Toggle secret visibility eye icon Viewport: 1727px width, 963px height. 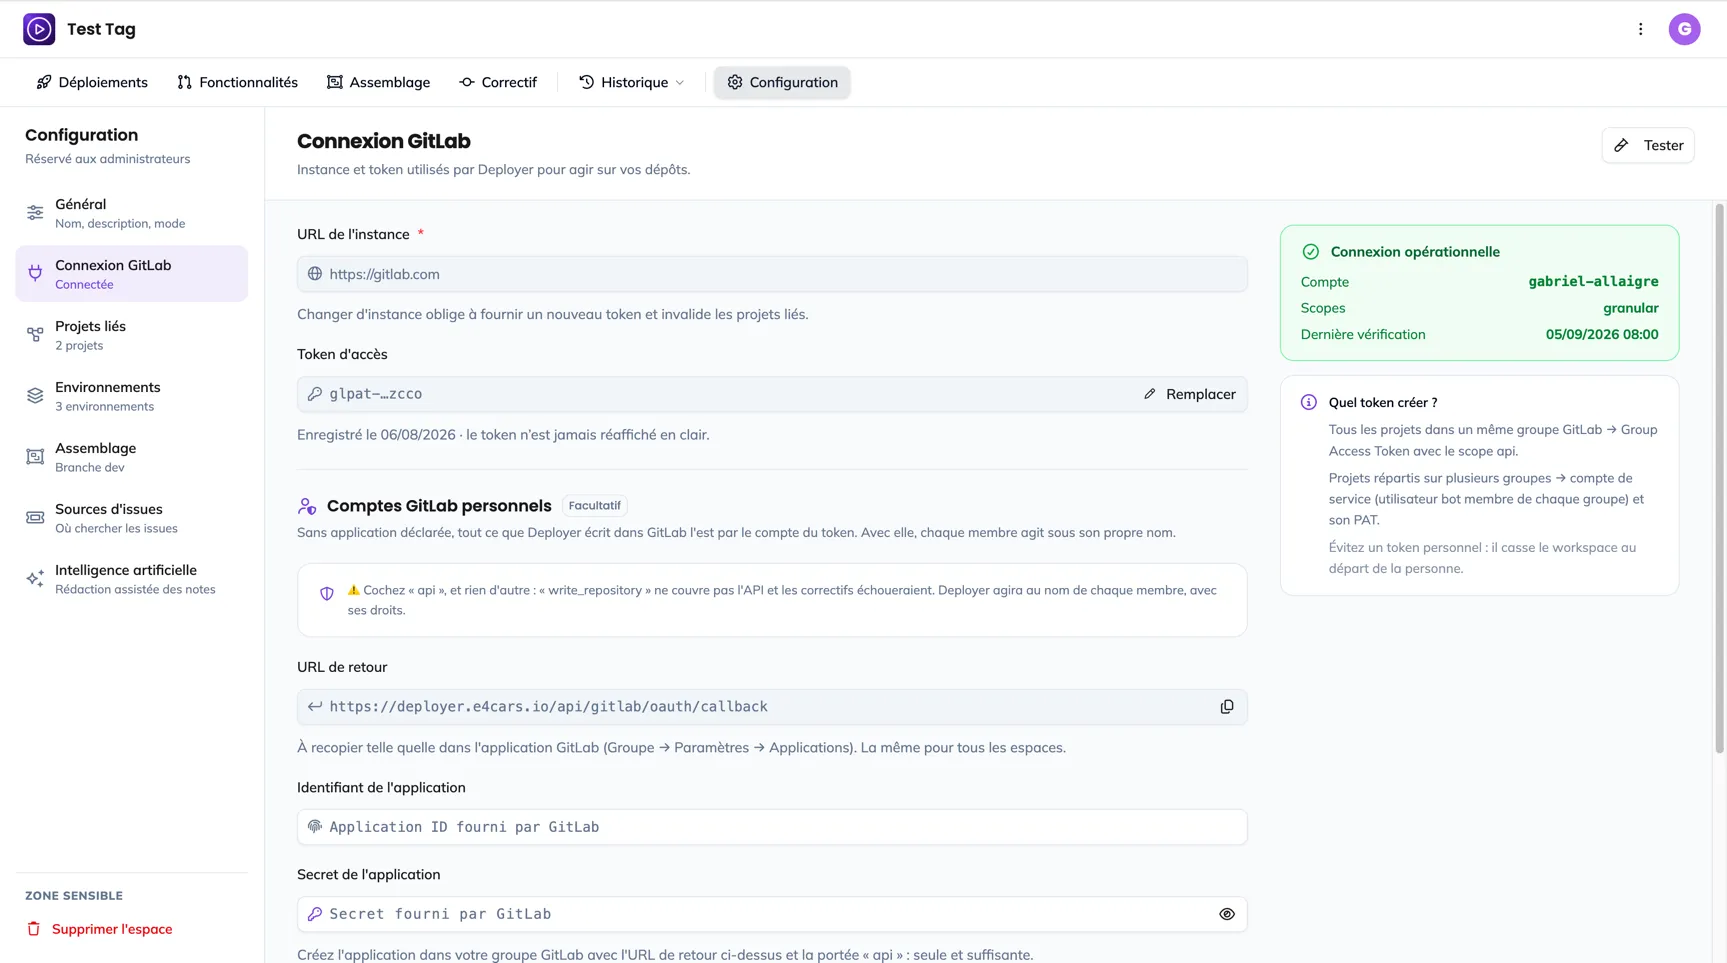click(1227, 914)
